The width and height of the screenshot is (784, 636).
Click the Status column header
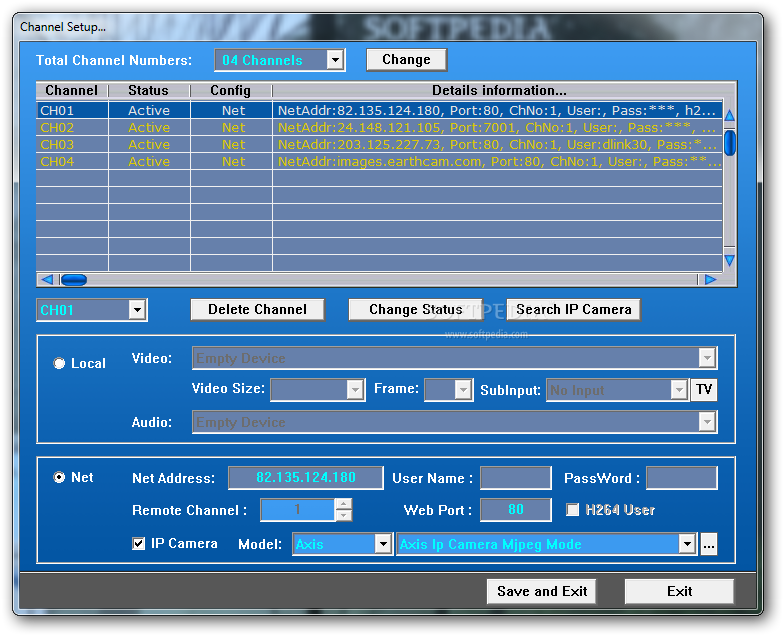pos(148,90)
